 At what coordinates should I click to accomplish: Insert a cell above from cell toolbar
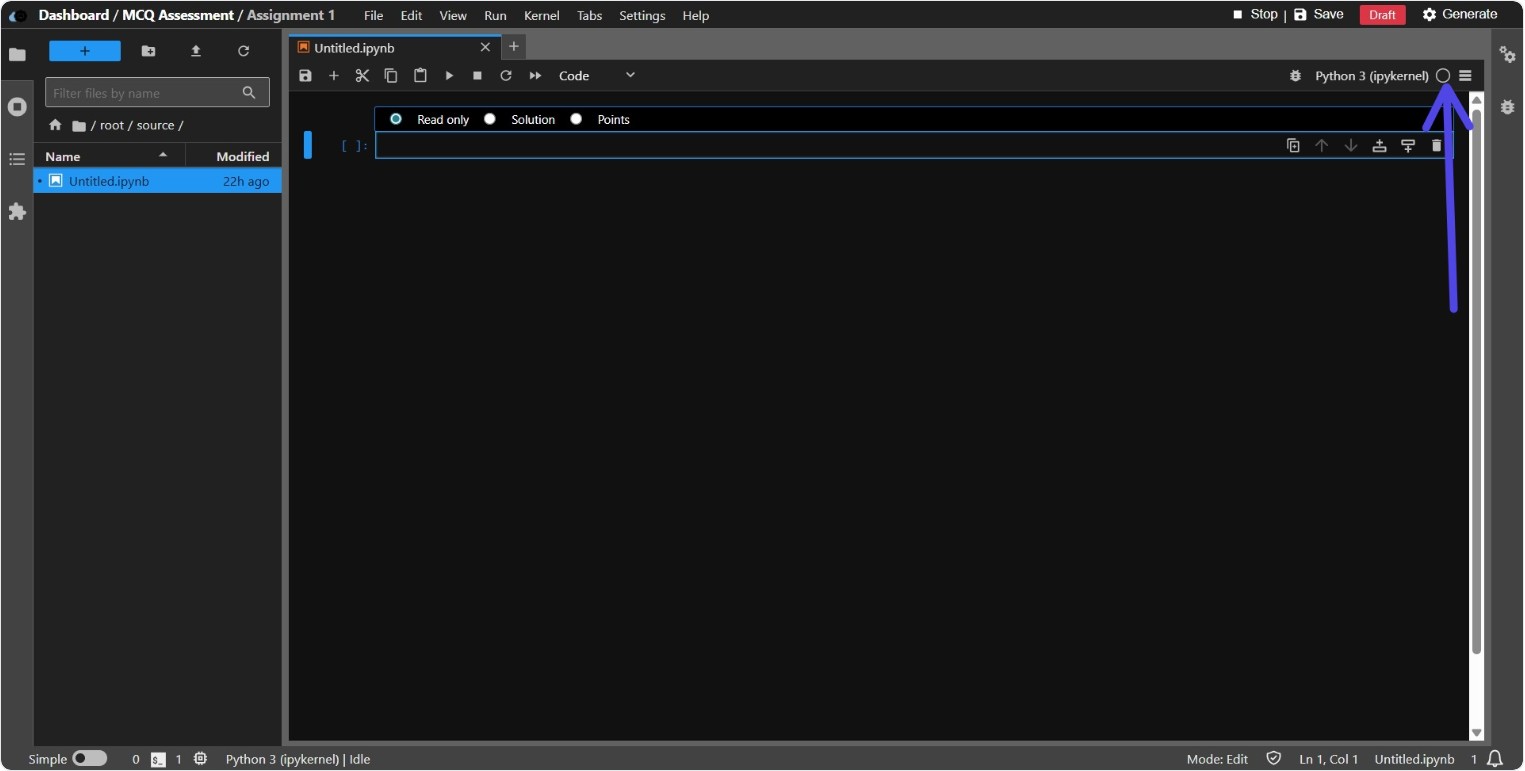pyautogui.click(x=1379, y=145)
